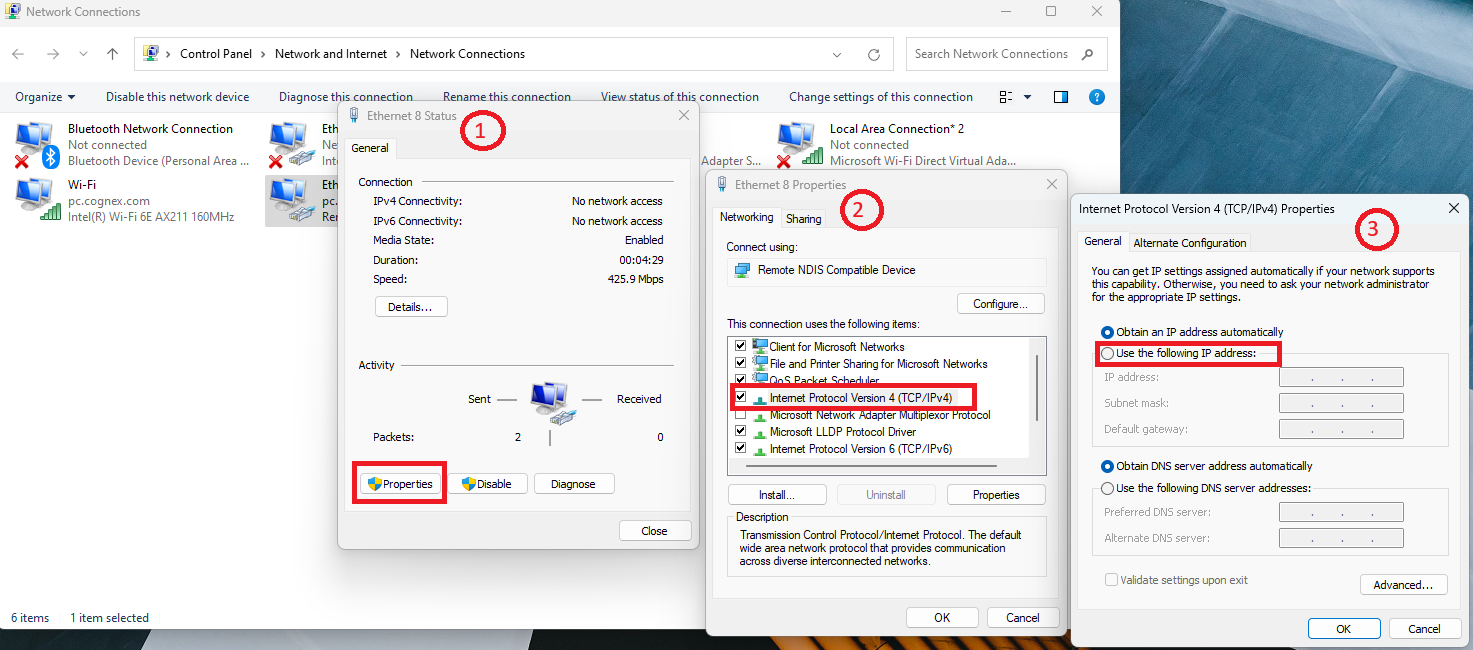This screenshot has width=1473, height=650.
Task: Click the refresh icon in address bar
Action: click(x=874, y=54)
